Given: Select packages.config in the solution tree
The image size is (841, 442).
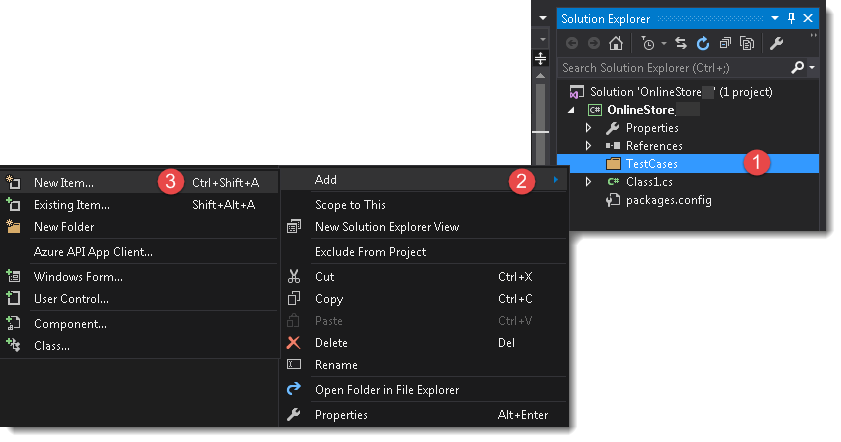Looking at the screenshot, I should pyautogui.click(x=668, y=200).
